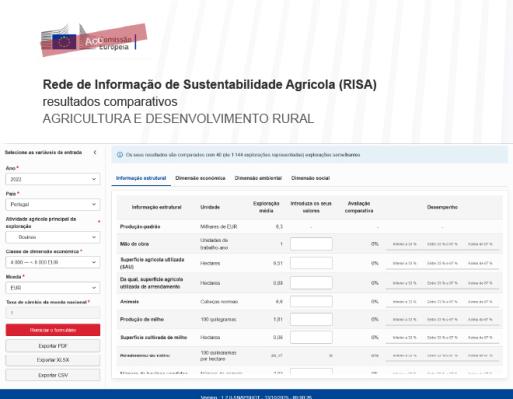Image resolution: width=513 pixels, height=399 pixels.
Task: Click the Avaliação comparativa column header
Action: click(359, 207)
